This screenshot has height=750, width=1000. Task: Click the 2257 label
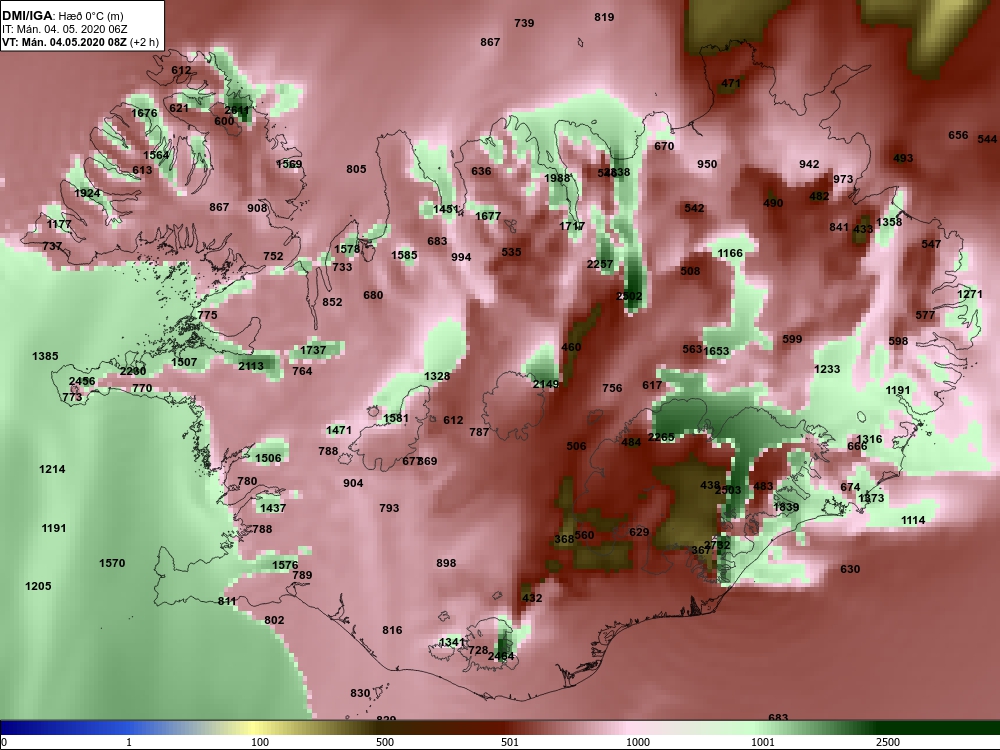(x=600, y=264)
